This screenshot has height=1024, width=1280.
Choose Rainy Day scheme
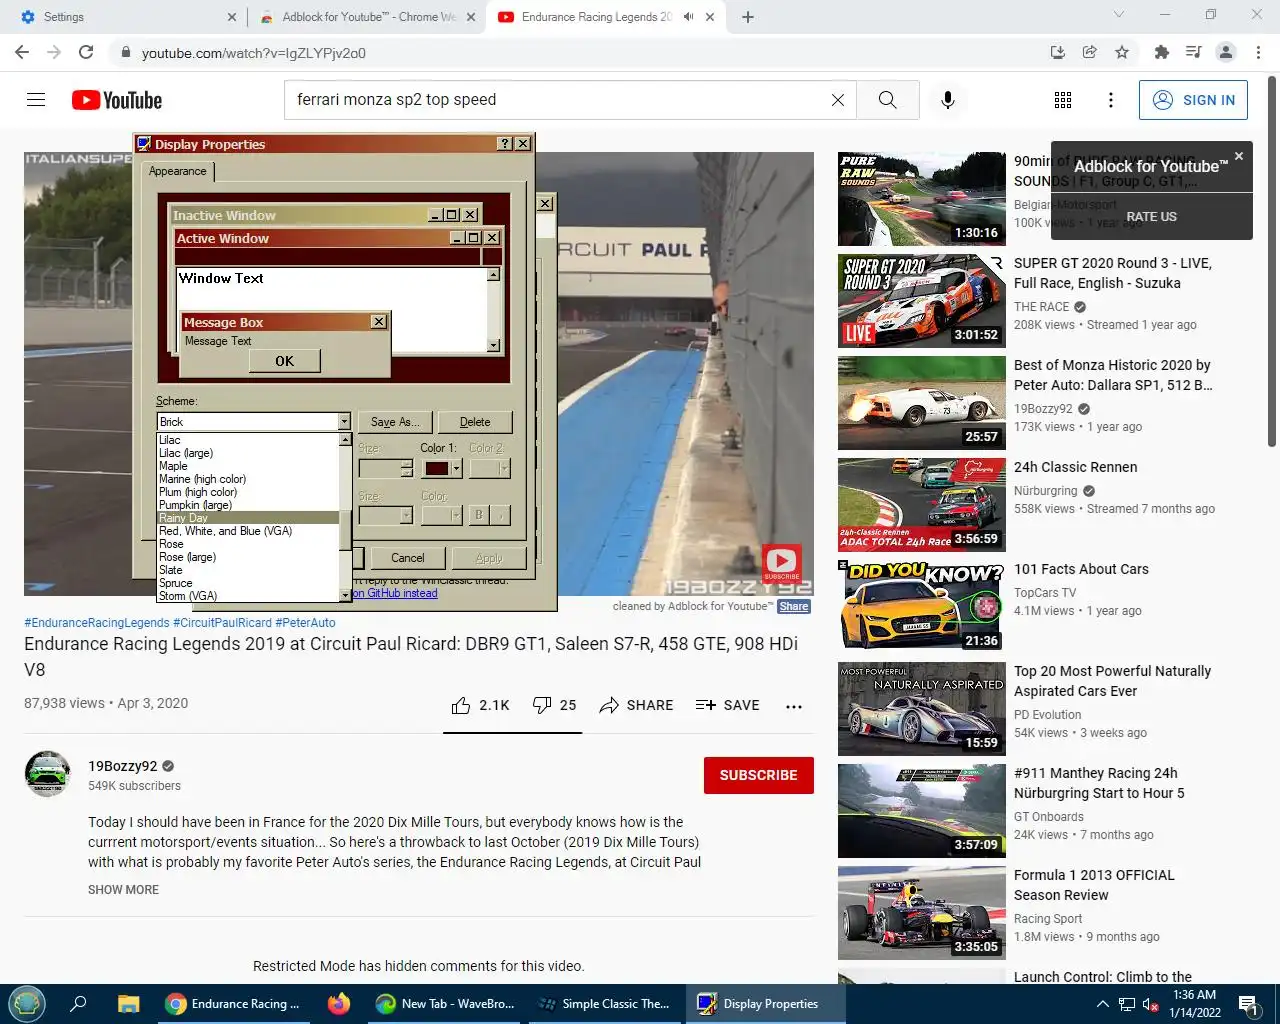coord(248,518)
